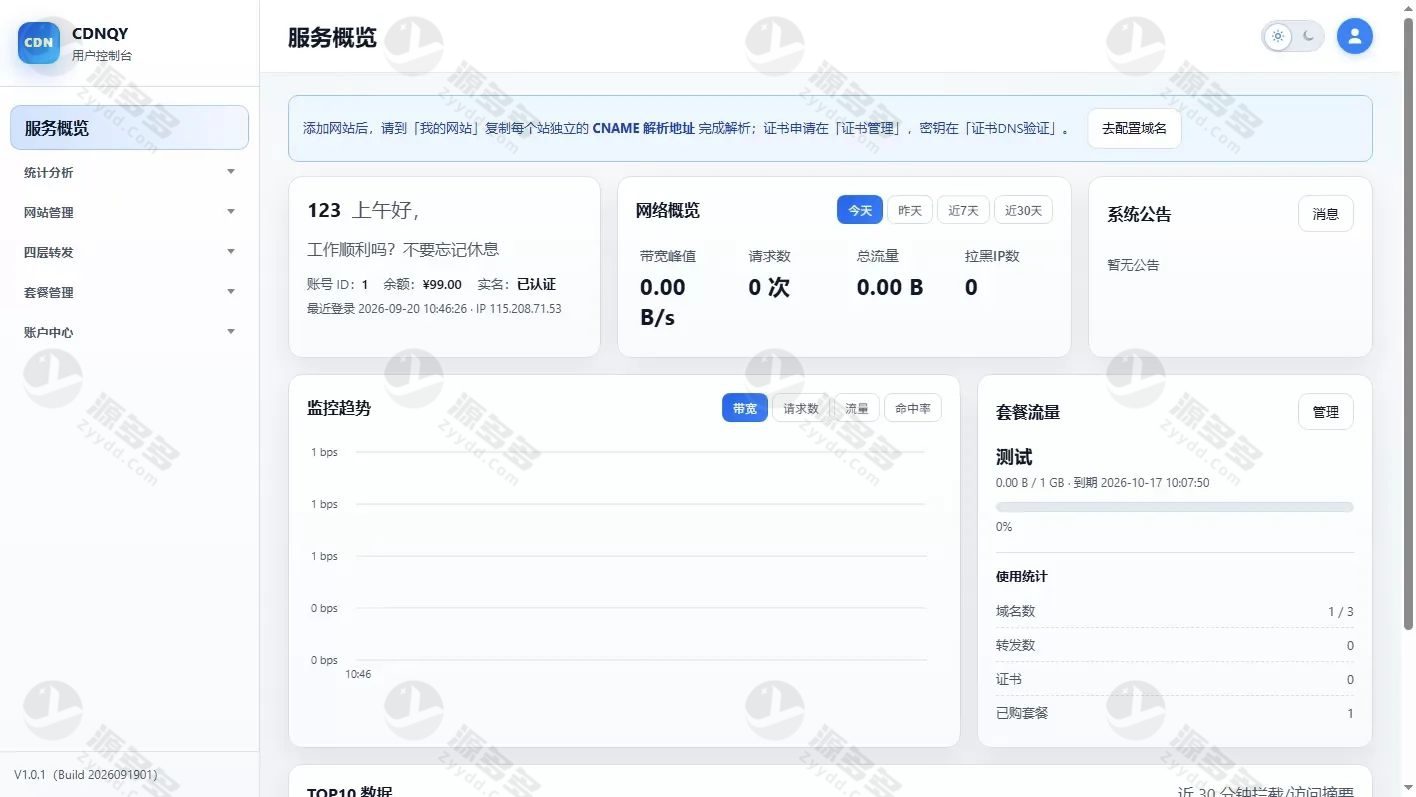Click the 拉黑IP数 label
The image size is (1416, 797).
pyautogui.click(x=992, y=256)
